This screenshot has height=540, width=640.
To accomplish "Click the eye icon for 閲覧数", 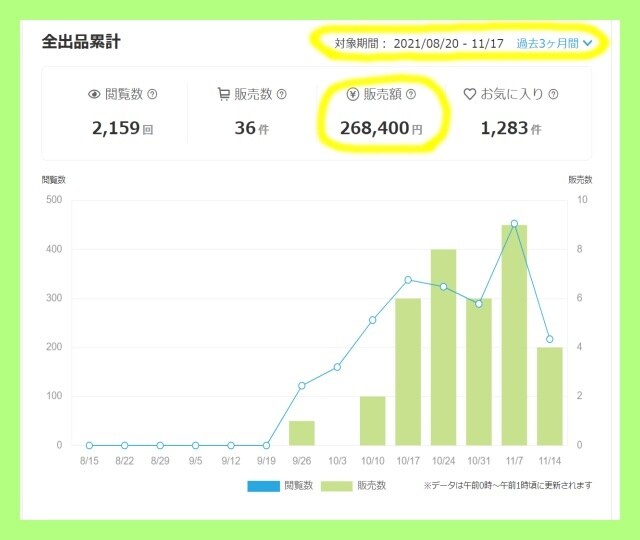I will coord(94,95).
